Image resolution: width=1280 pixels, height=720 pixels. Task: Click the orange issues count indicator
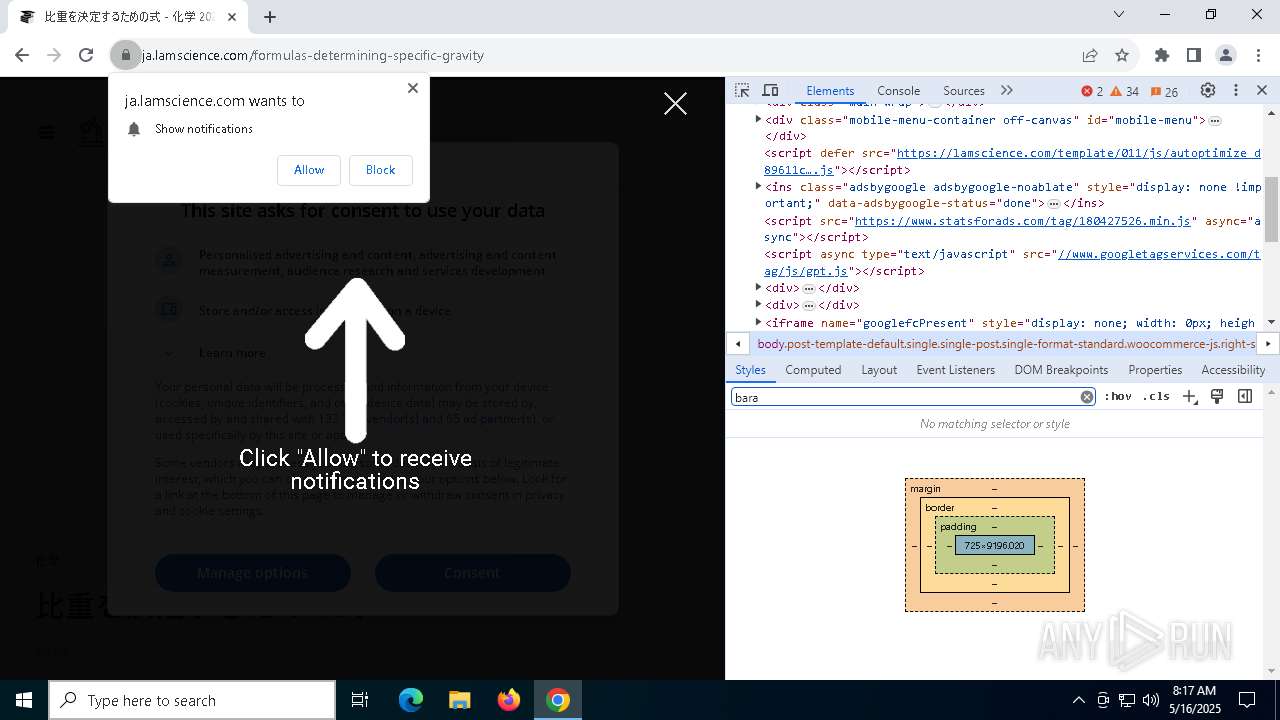(x=1164, y=91)
